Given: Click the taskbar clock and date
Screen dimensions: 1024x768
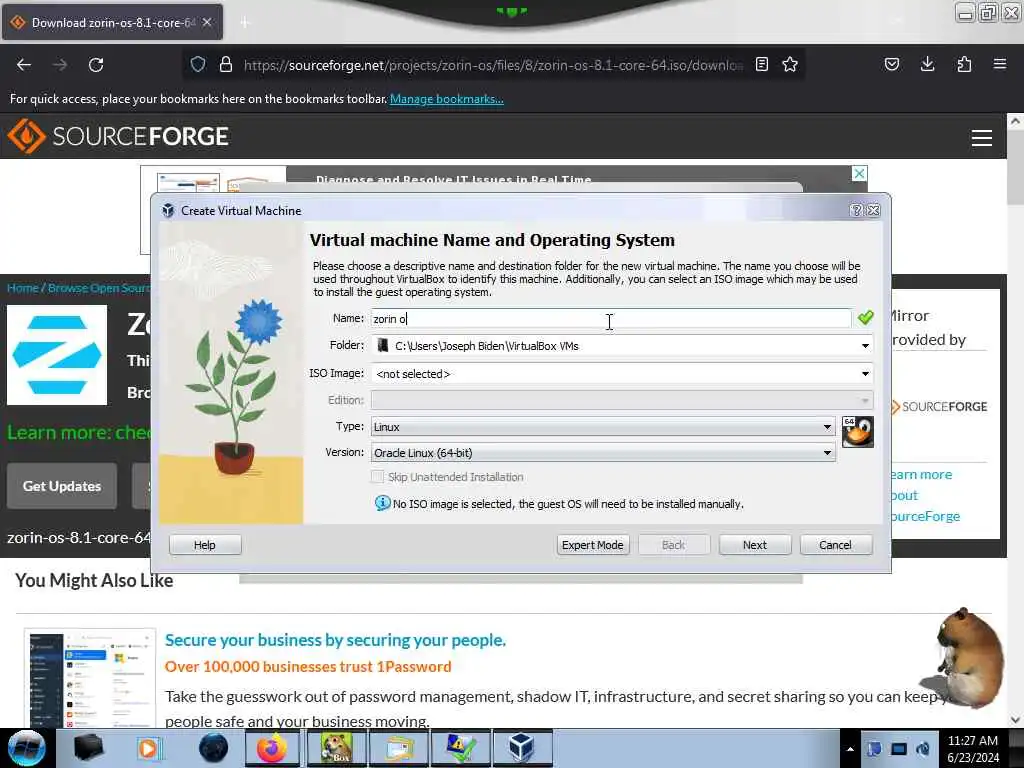Looking at the screenshot, I should [973, 749].
